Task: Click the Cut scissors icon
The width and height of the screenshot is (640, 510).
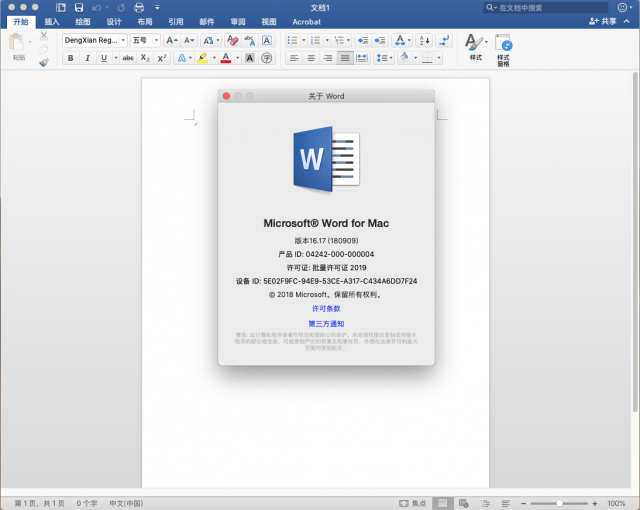Action: 44,36
